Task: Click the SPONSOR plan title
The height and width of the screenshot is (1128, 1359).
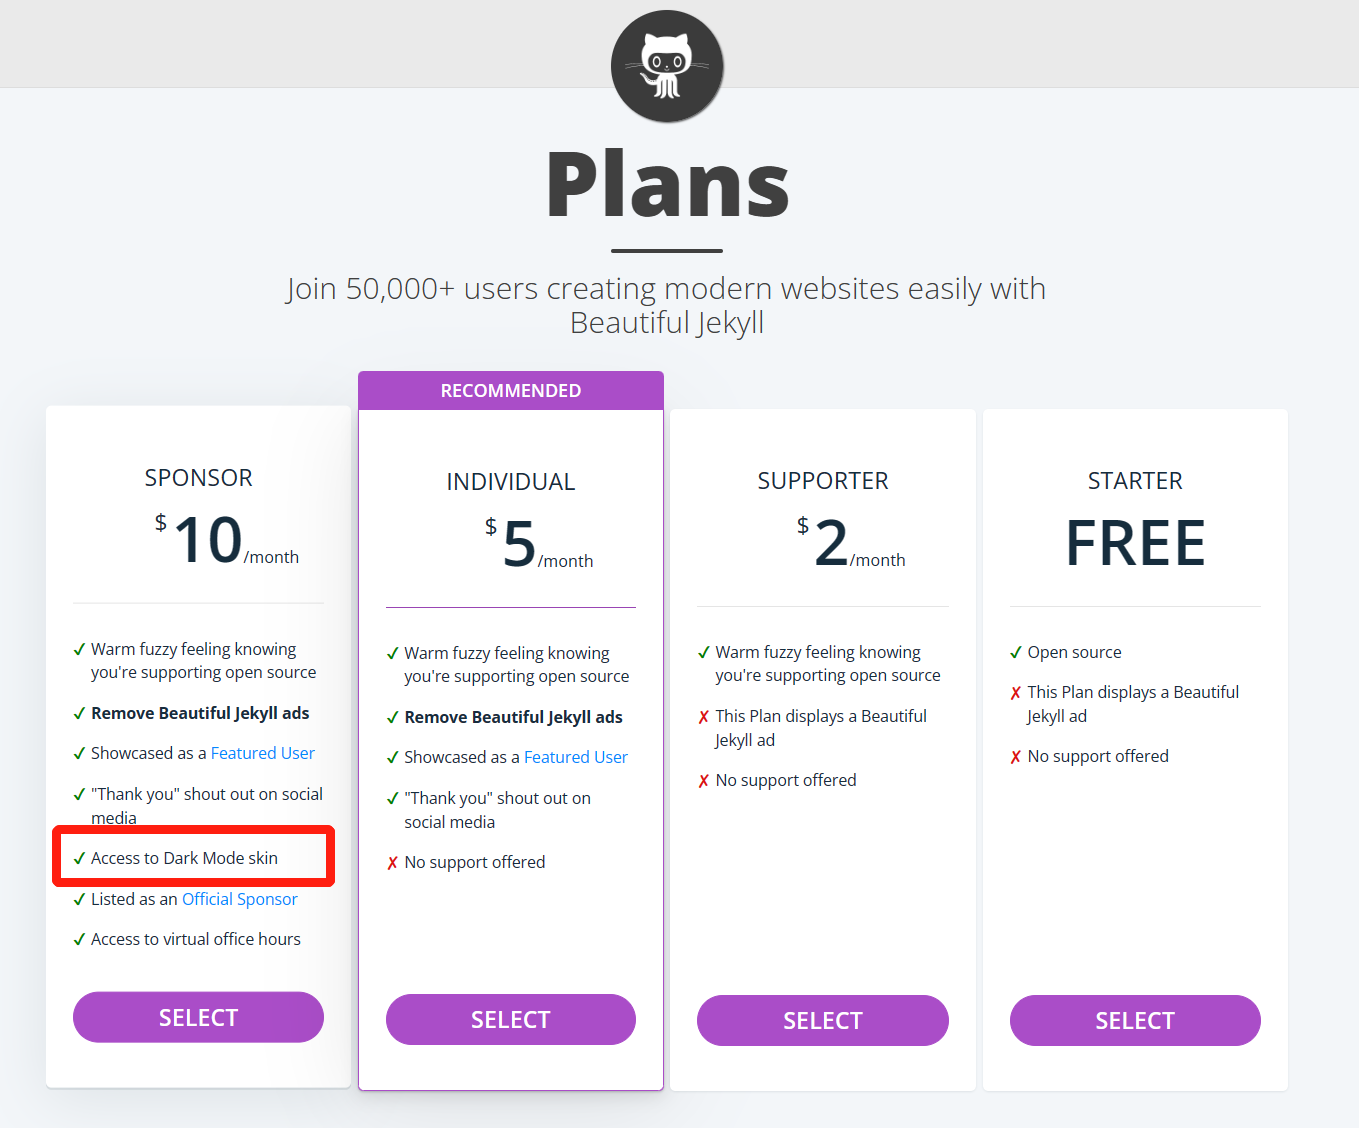Action: (x=198, y=478)
